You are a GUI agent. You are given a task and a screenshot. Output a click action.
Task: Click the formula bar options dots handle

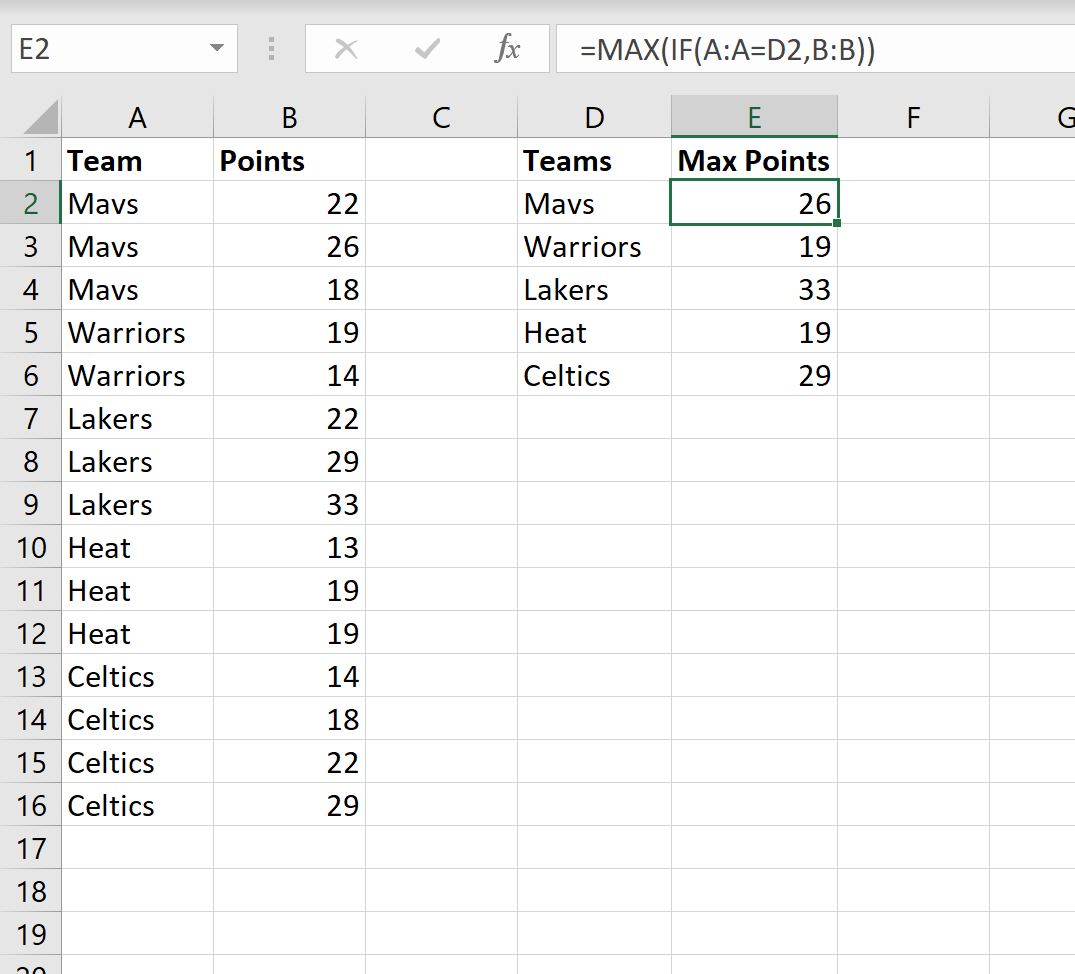[271, 49]
